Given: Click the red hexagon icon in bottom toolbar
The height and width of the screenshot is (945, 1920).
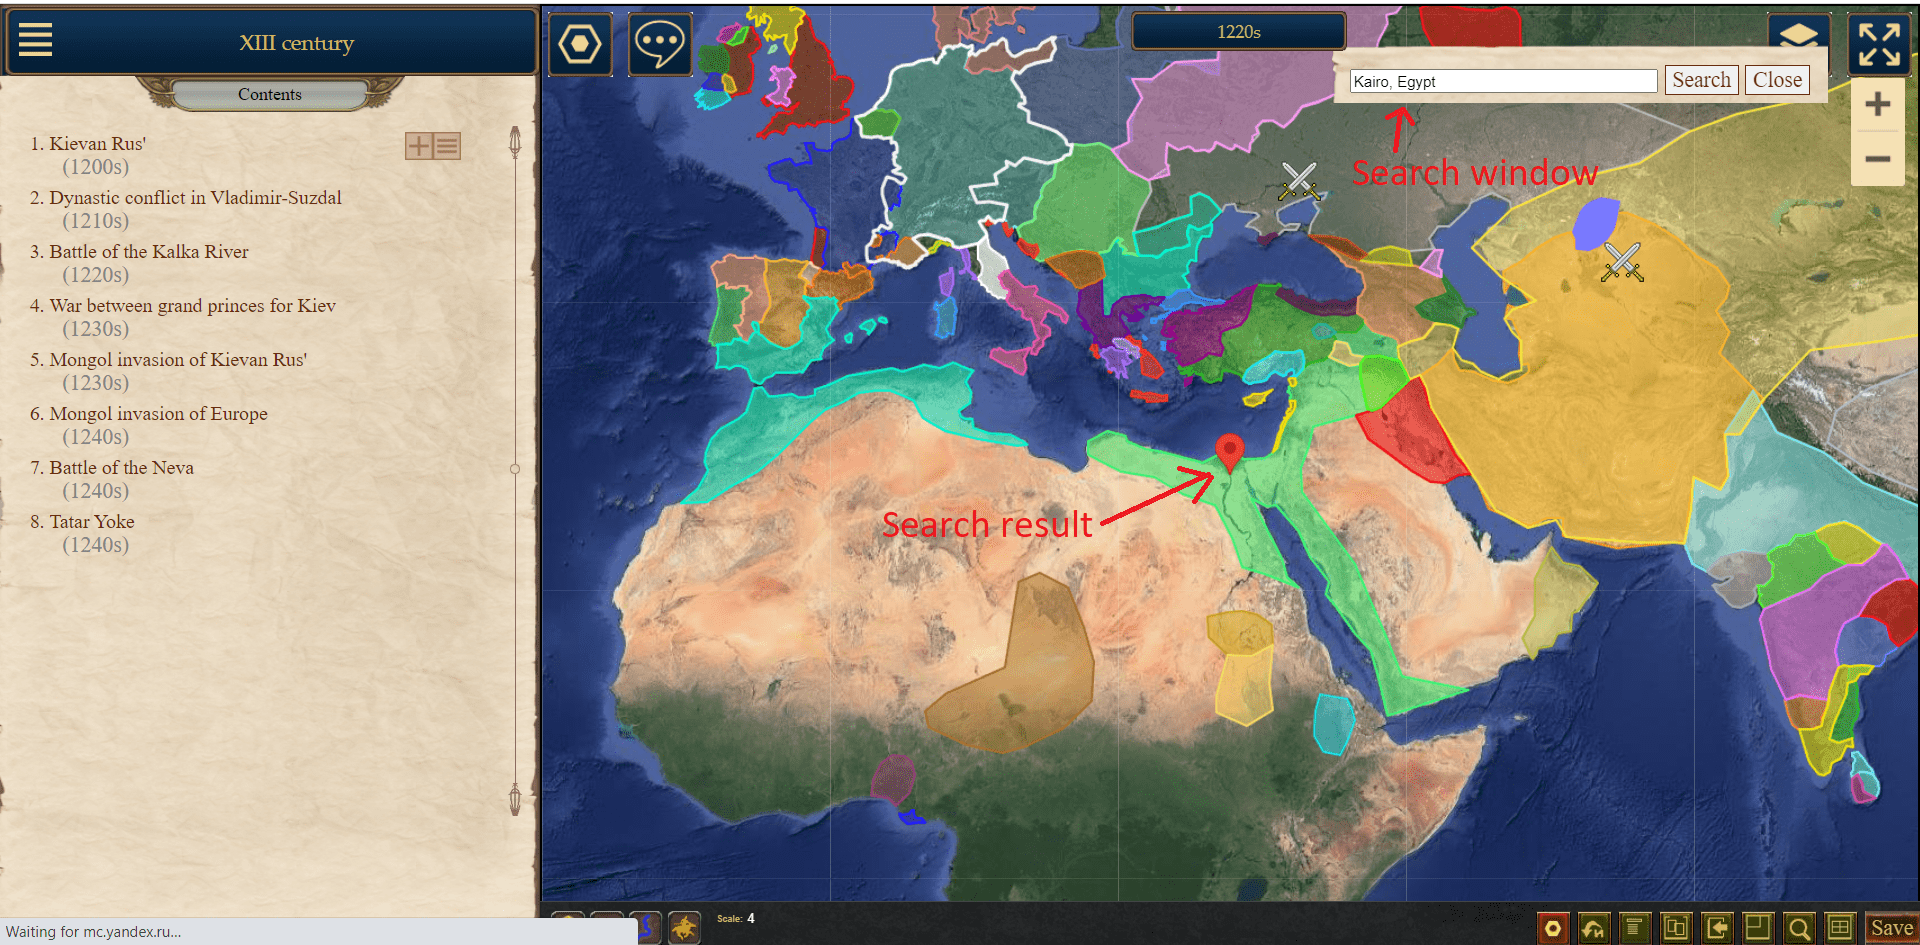Looking at the screenshot, I should coord(1552,928).
